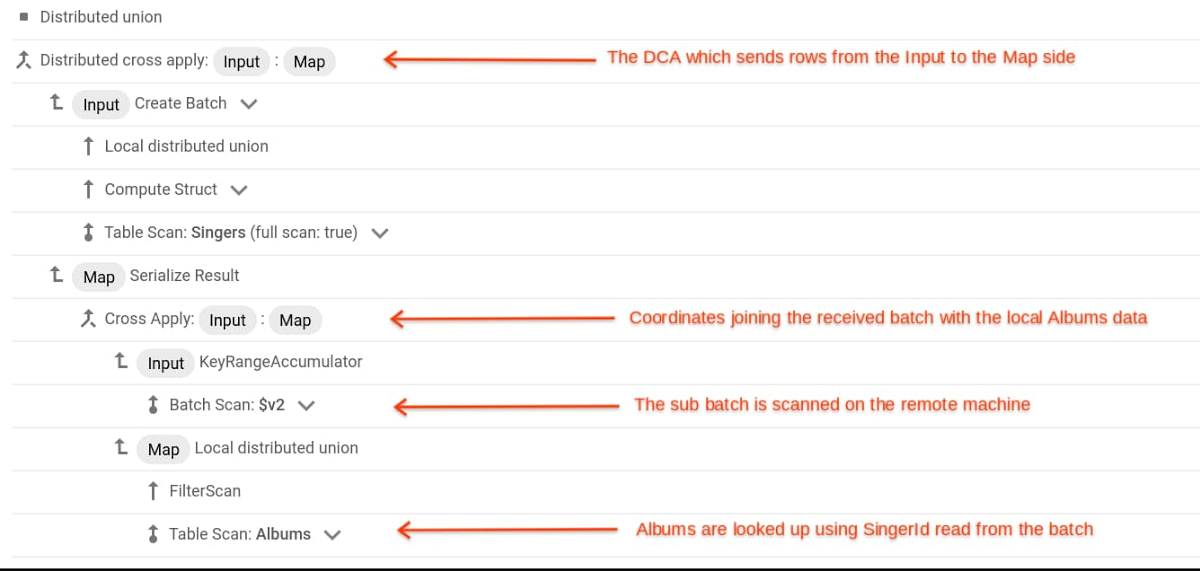Click the Local distributed union up-arrow icon under Create Batch
The height and width of the screenshot is (571, 1200).
(x=89, y=146)
